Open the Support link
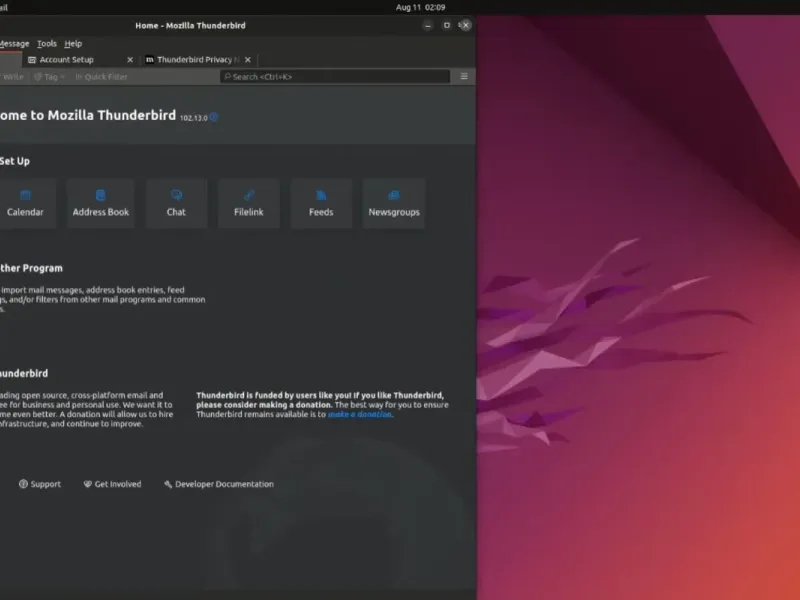This screenshot has height=600, width=800. [x=40, y=484]
